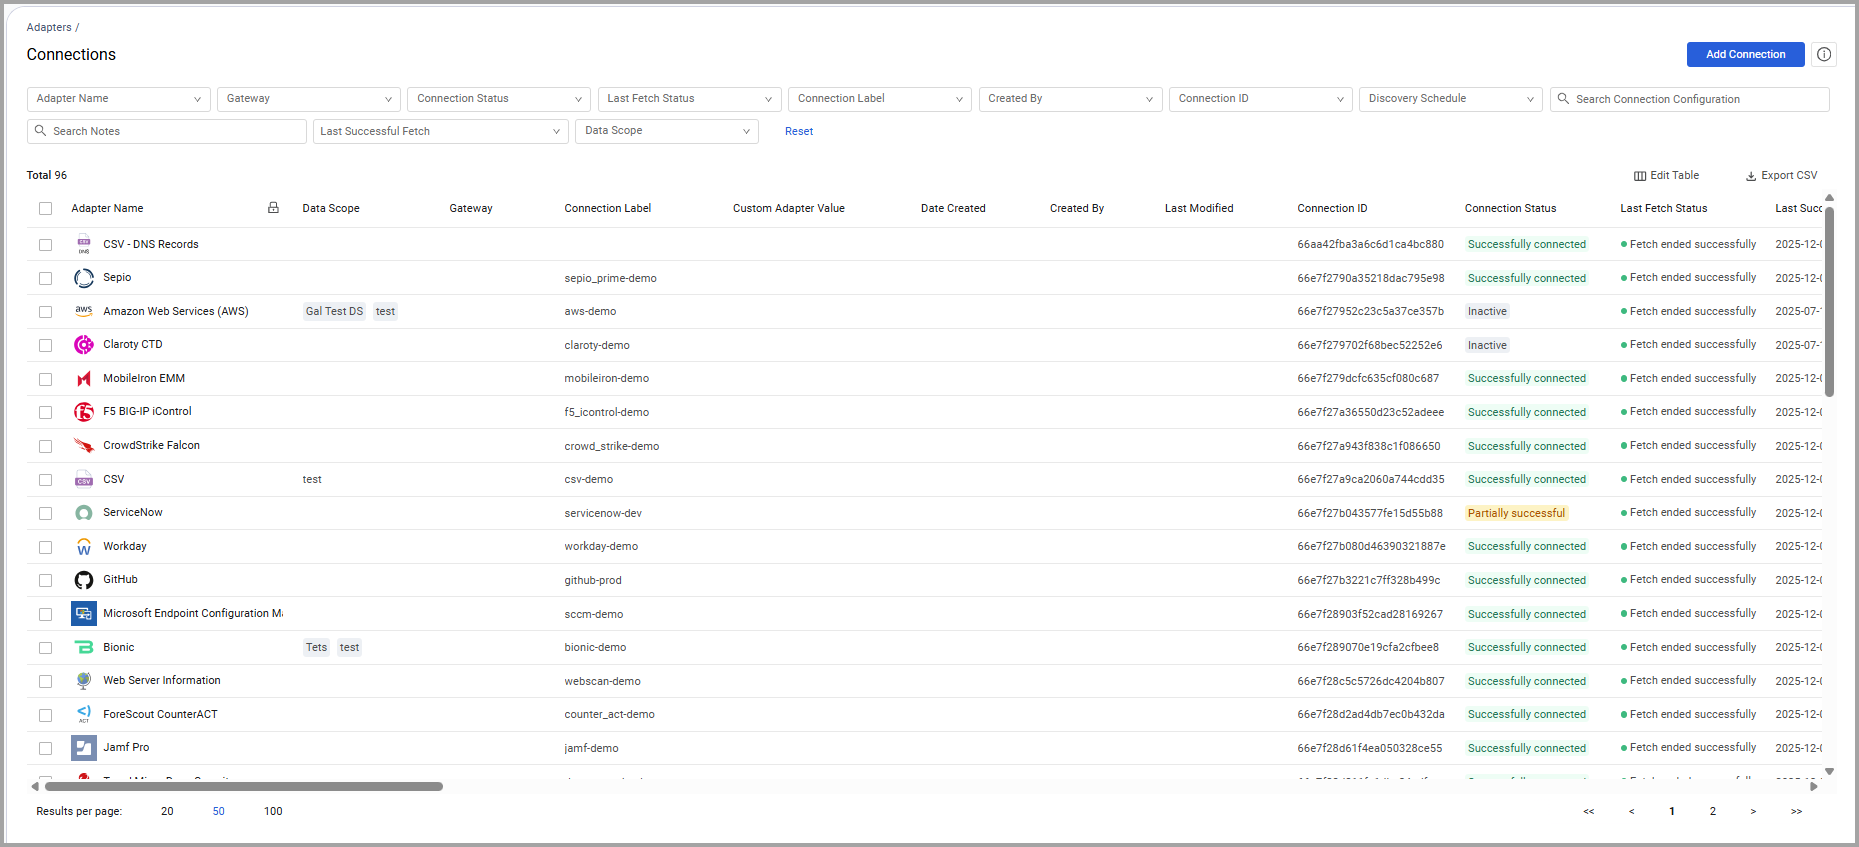Viewport: 1859px width, 847px height.
Task: Click the CrowdStrike Falcon adapter icon
Action: click(84, 446)
